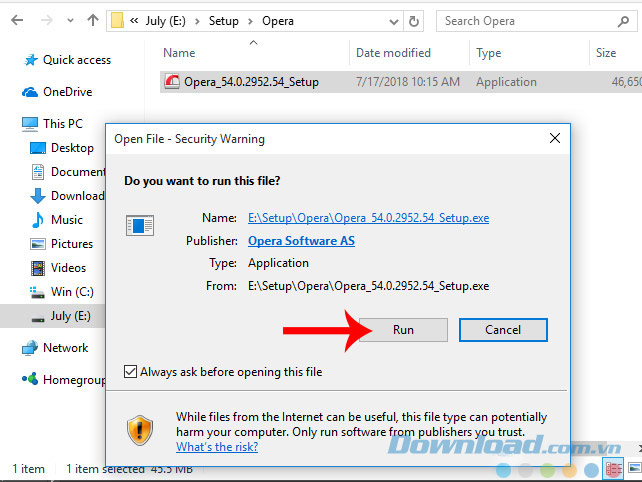642x482 pixels.
Task: Click the Music note icon
Action: [x=38, y=220]
